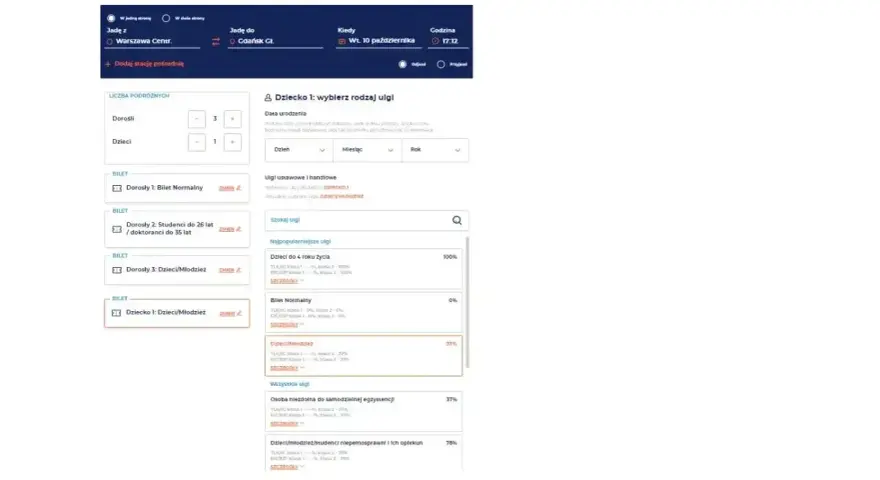Expand Szczegóły under selected Dzieci/Młodzież discount
The height and width of the screenshot is (480, 880).
click(286, 368)
